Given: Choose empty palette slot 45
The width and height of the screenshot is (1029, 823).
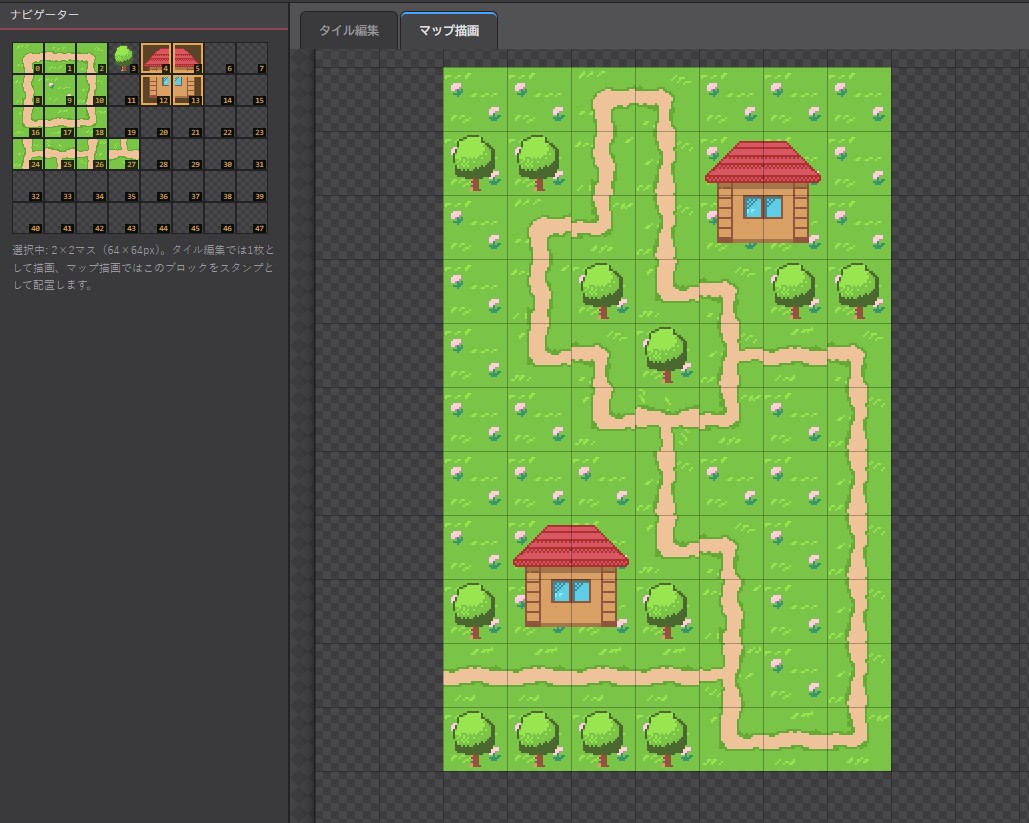Looking at the screenshot, I should (188, 218).
